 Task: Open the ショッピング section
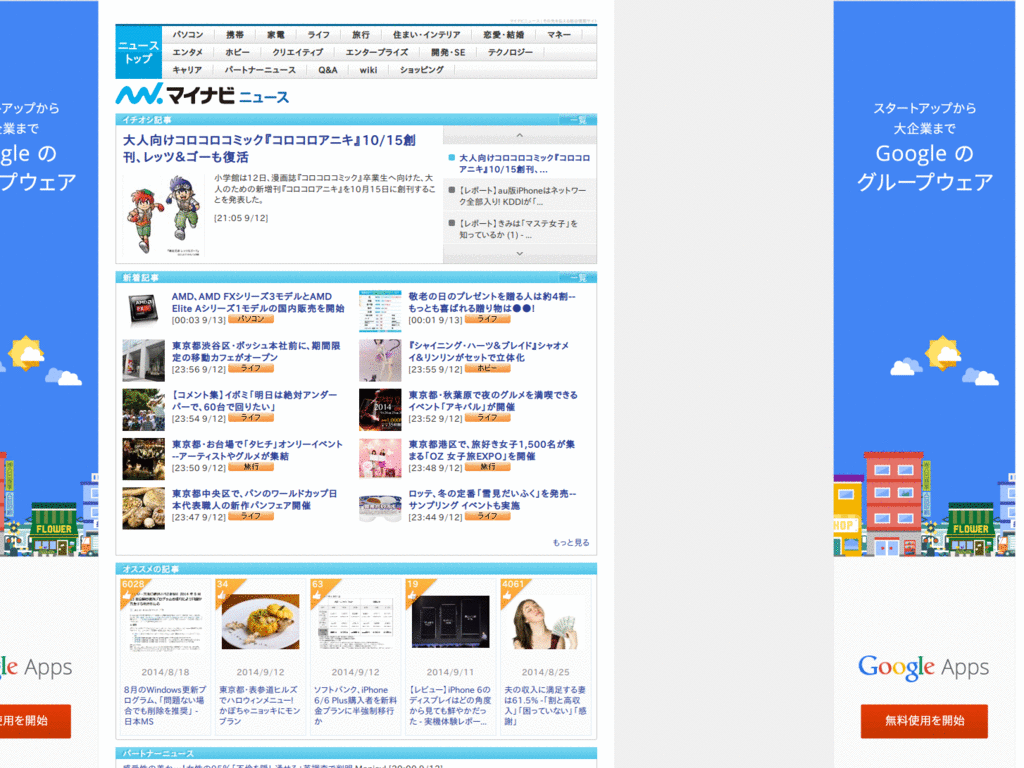(x=422, y=70)
